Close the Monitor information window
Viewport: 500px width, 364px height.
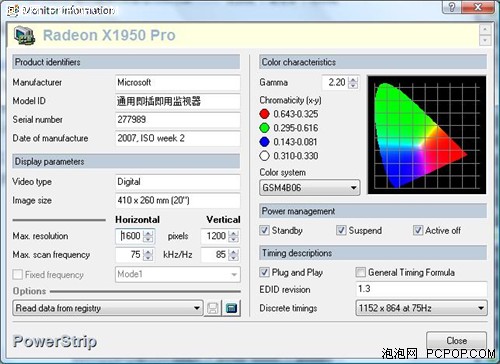pyautogui.click(x=478, y=7)
